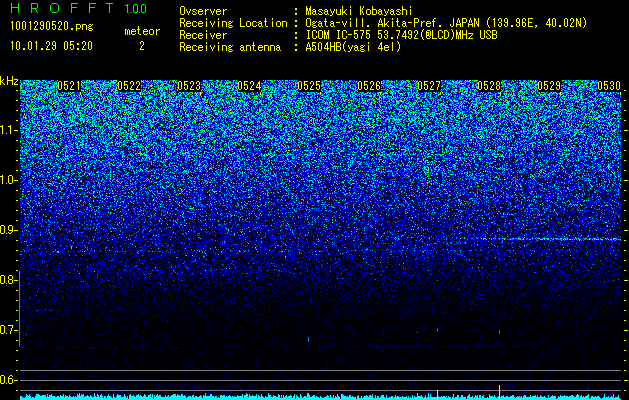Click the small echo spot below 0527
629x400 pixels.
coord(437,331)
